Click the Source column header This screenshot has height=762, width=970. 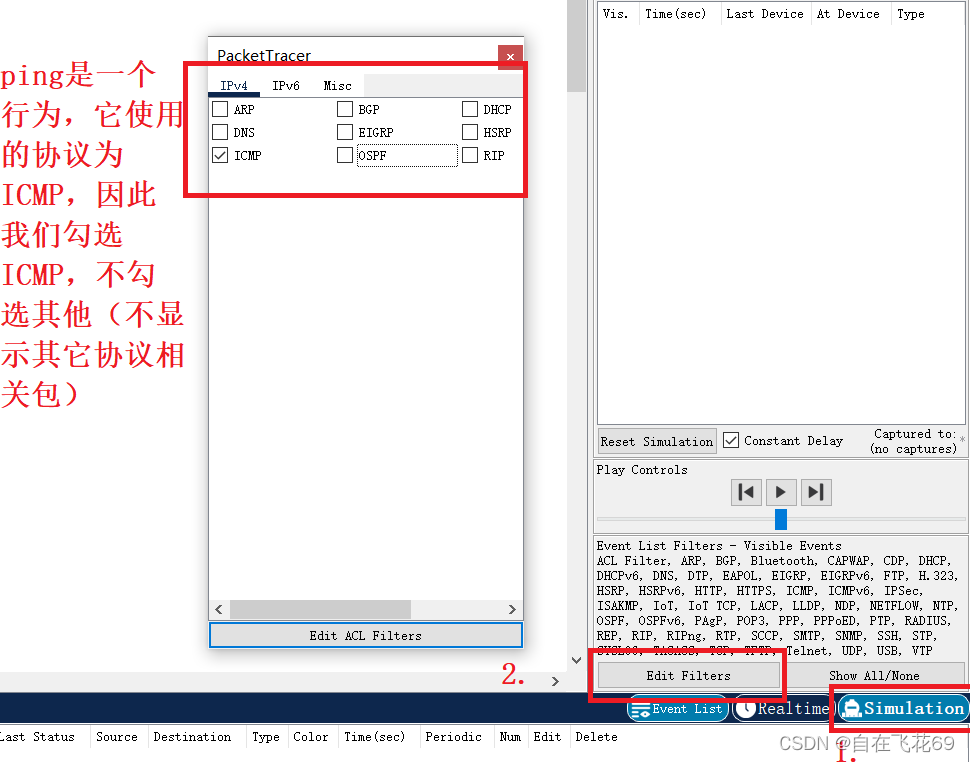click(119, 737)
